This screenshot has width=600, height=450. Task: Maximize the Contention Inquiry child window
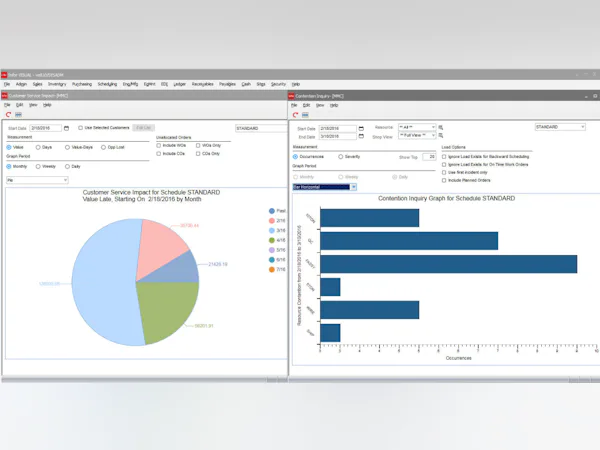click(x=595, y=96)
